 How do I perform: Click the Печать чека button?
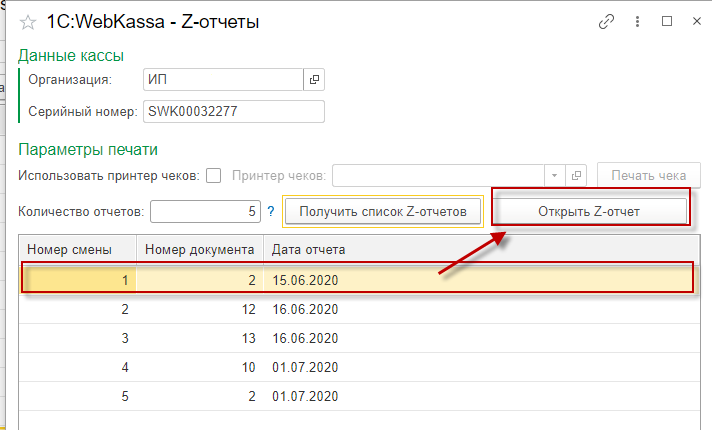click(648, 175)
